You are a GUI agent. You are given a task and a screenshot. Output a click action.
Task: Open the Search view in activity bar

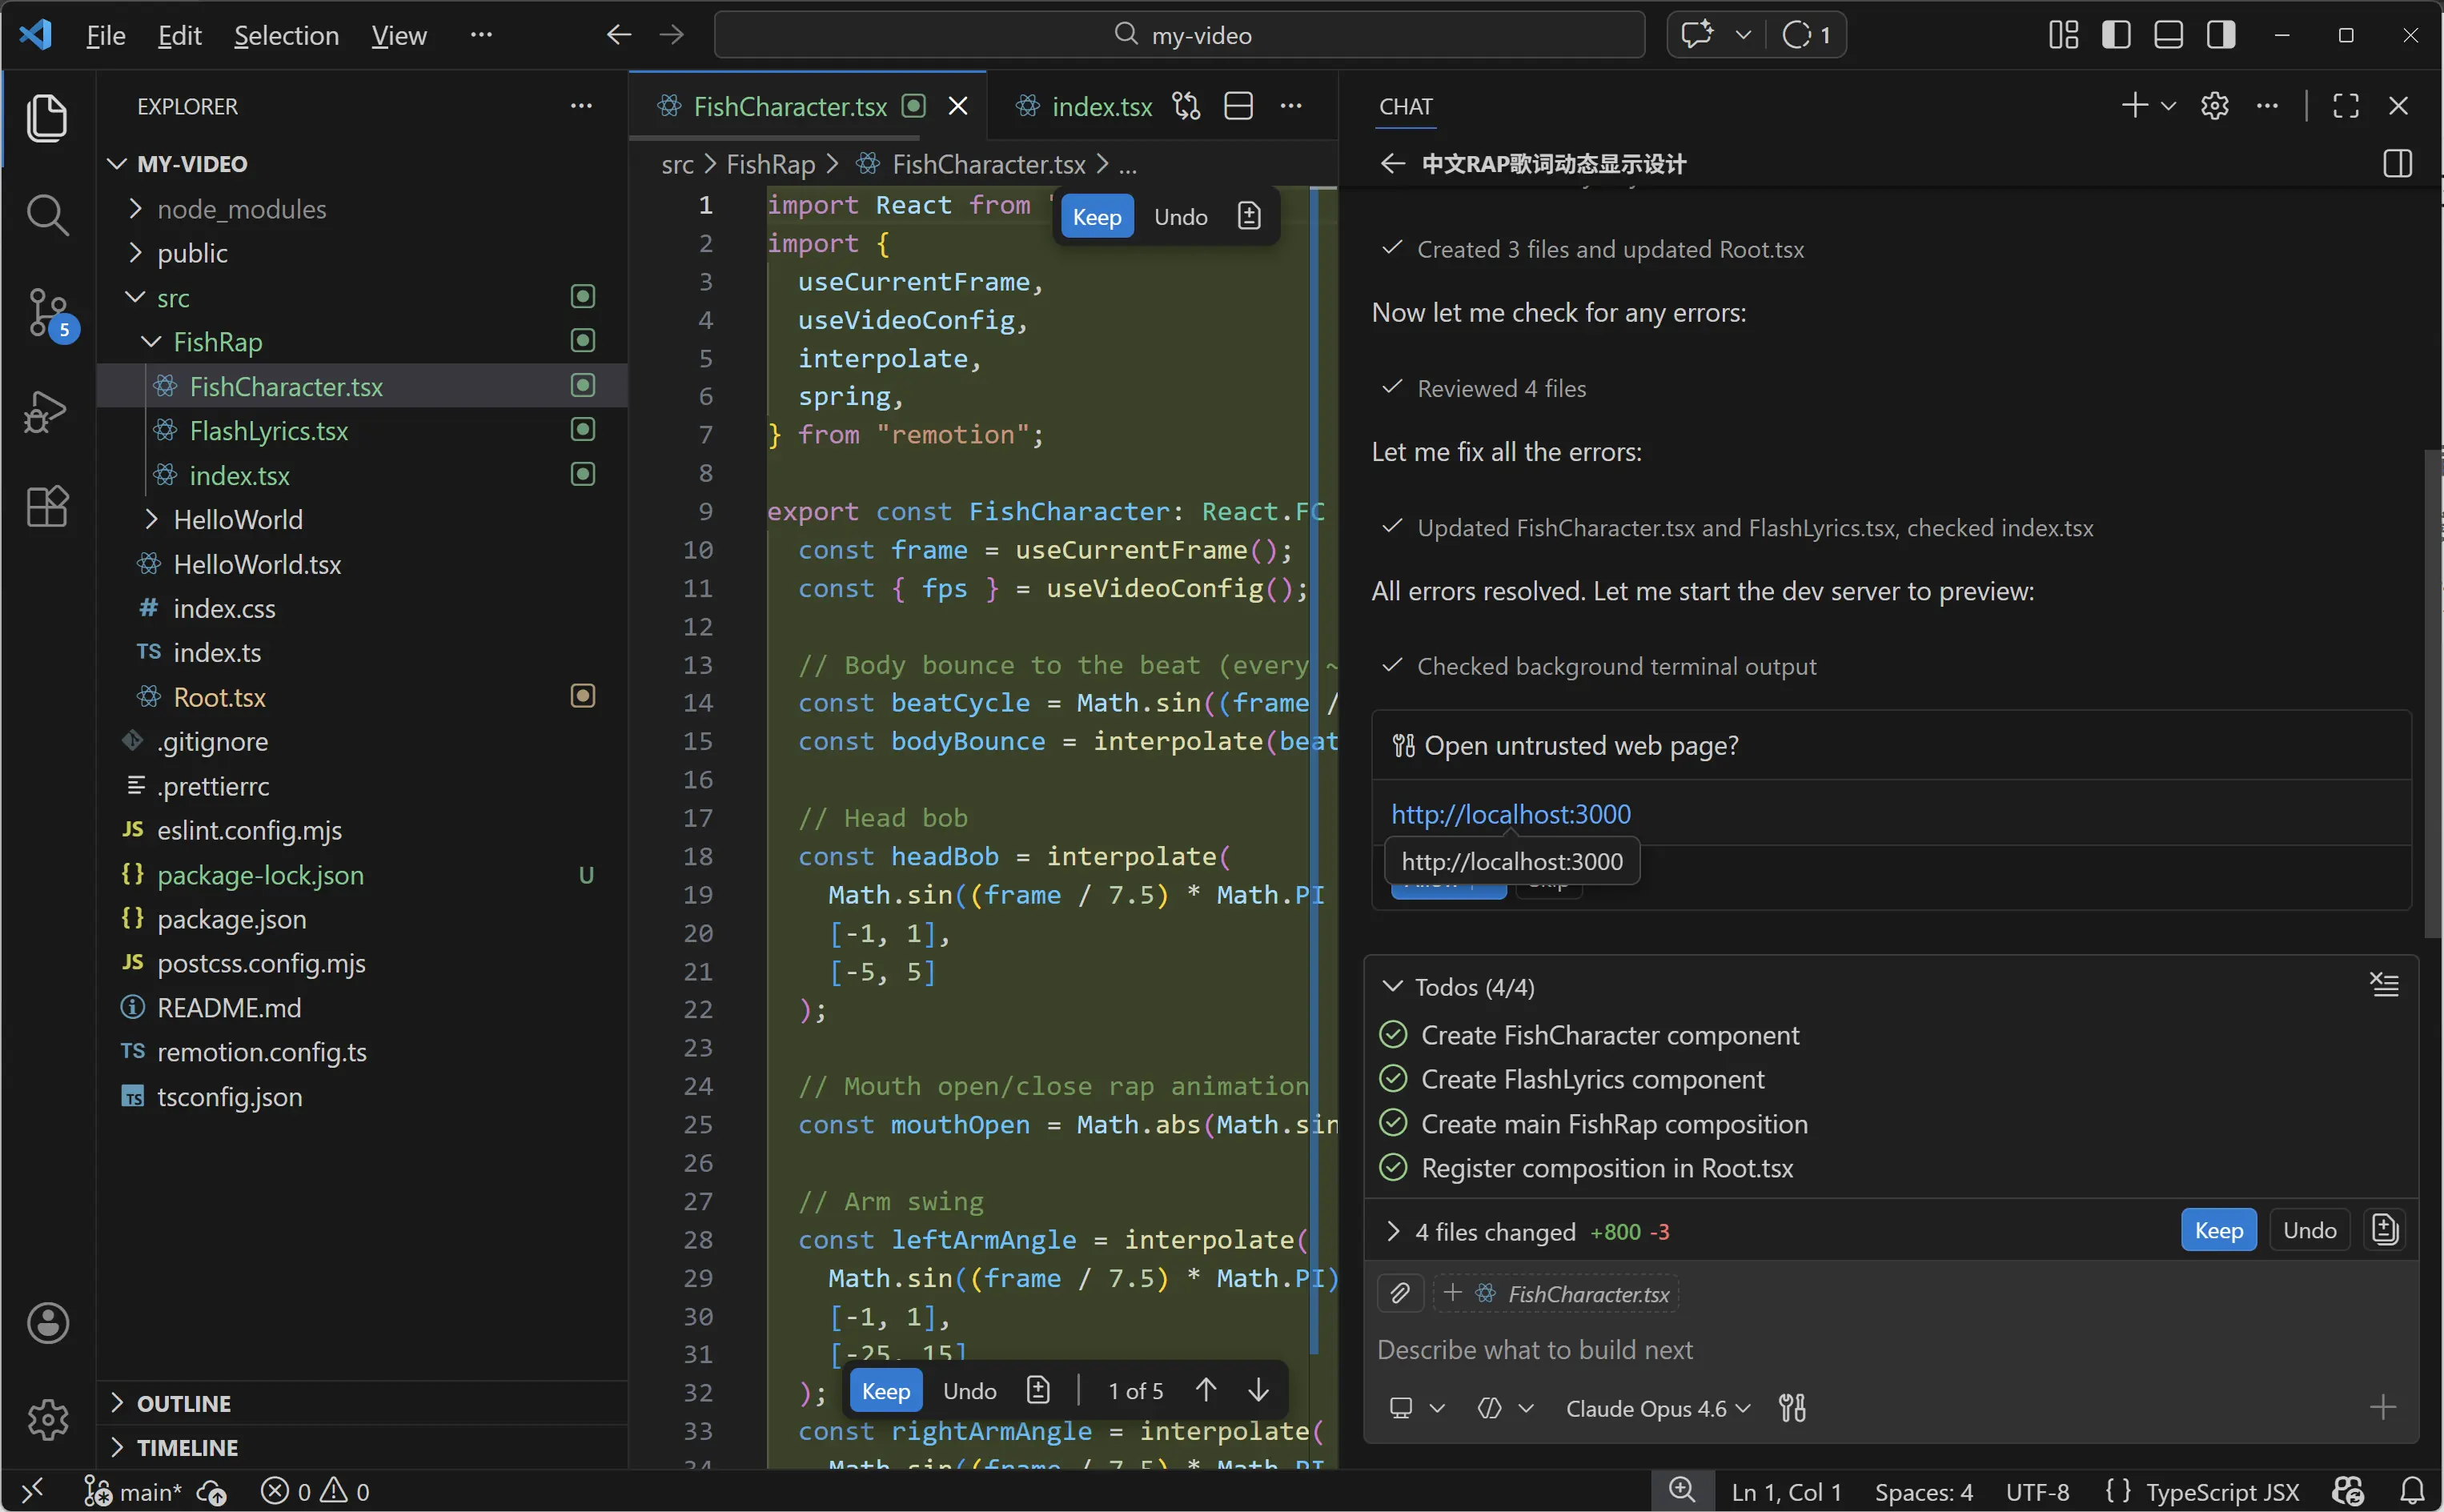[47, 214]
